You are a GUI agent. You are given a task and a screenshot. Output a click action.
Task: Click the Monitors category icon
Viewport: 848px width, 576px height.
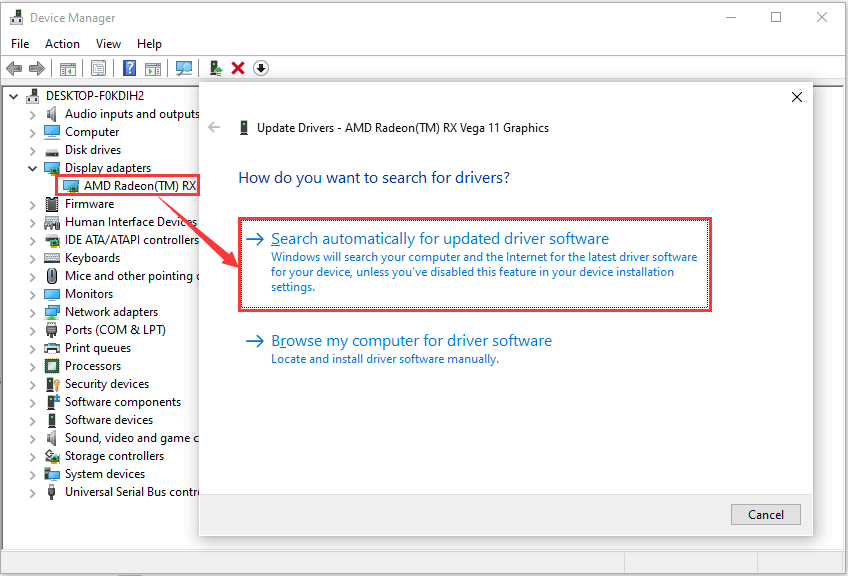point(52,294)
